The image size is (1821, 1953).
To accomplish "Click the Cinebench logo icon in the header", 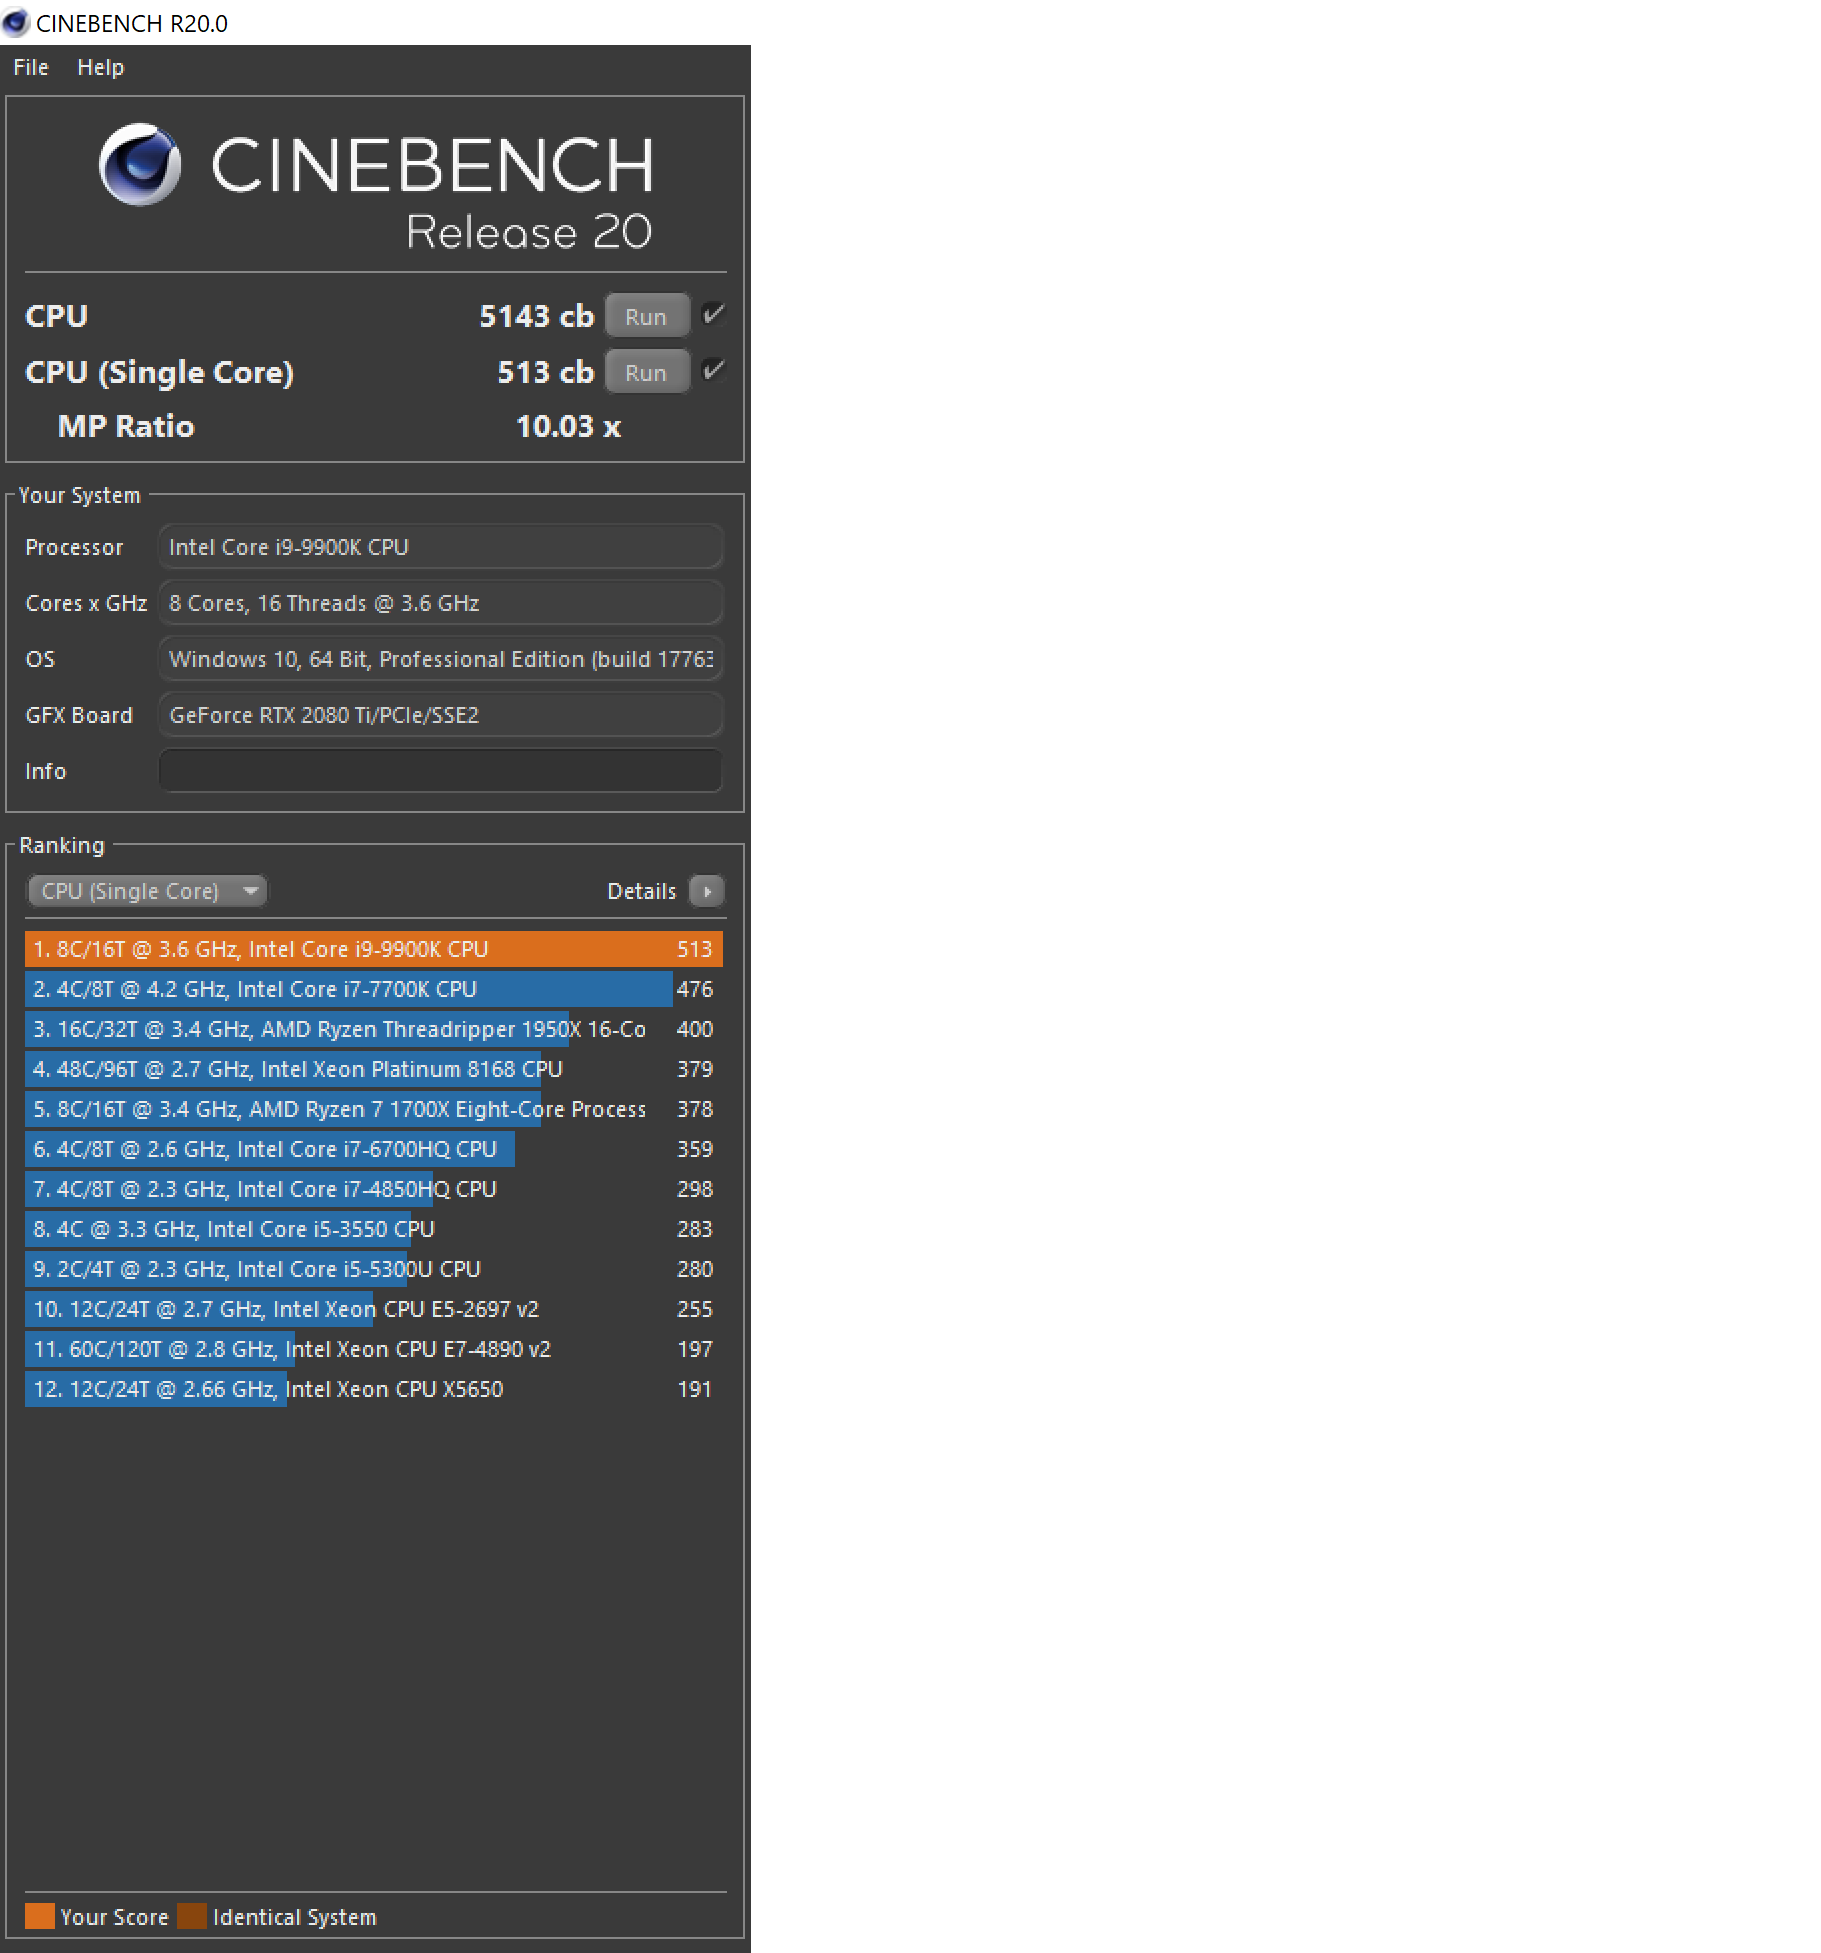I will point(140,165).
